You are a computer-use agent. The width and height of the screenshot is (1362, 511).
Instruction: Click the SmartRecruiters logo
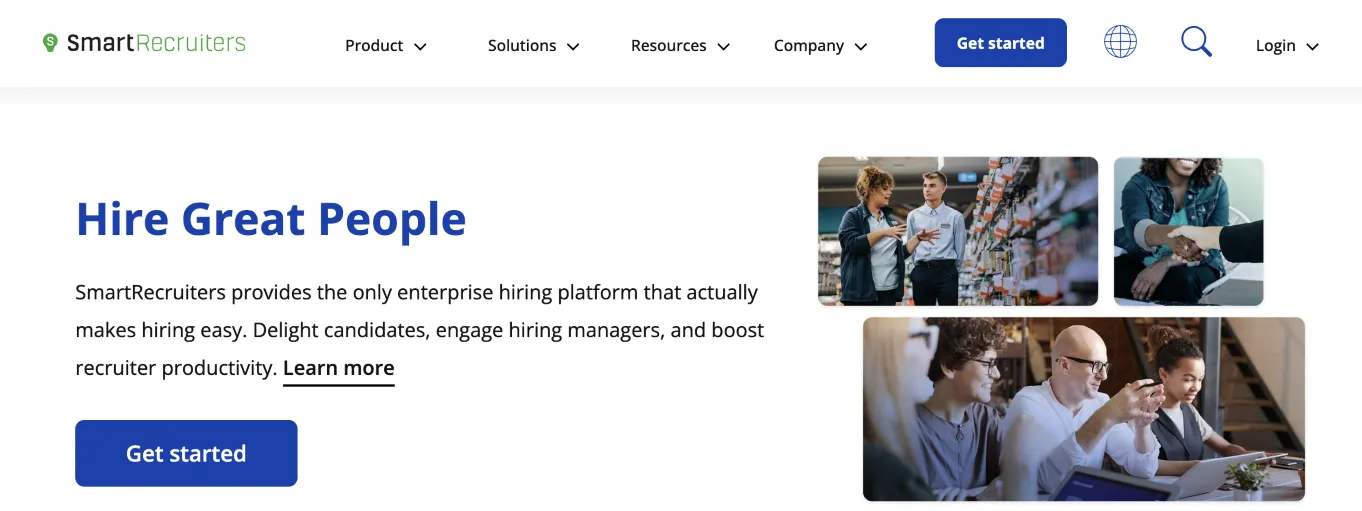[144, 43]
